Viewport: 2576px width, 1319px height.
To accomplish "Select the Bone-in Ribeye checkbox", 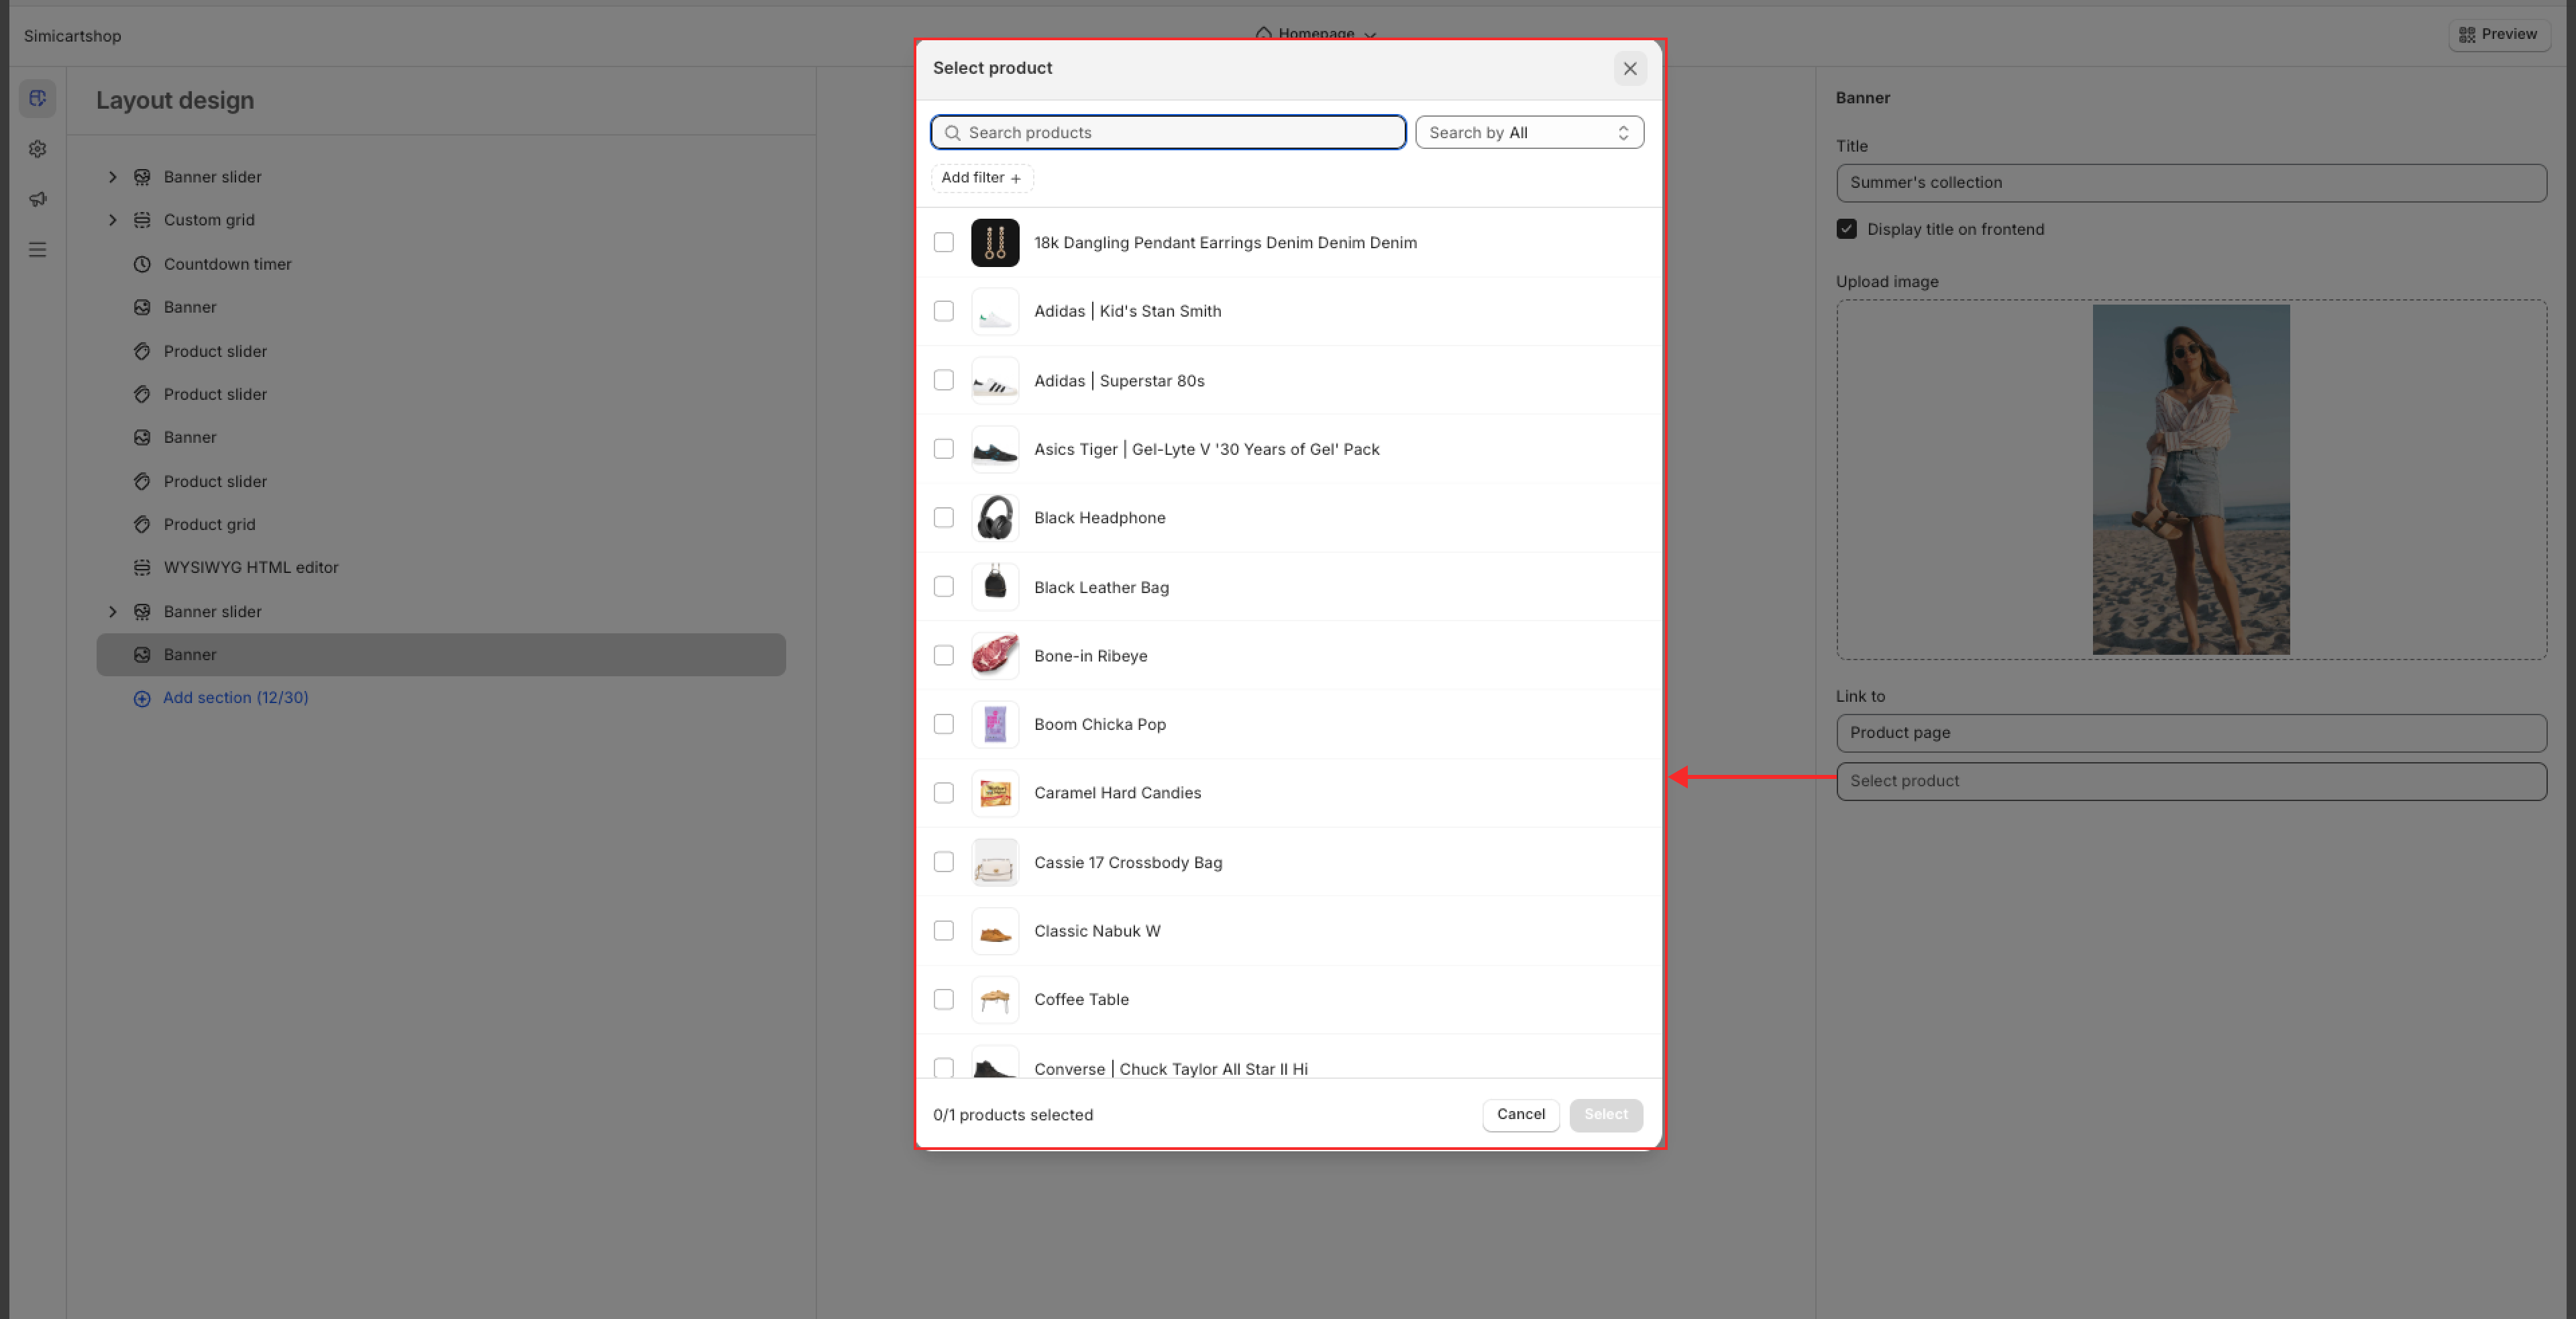I will [x=943, y=655].
